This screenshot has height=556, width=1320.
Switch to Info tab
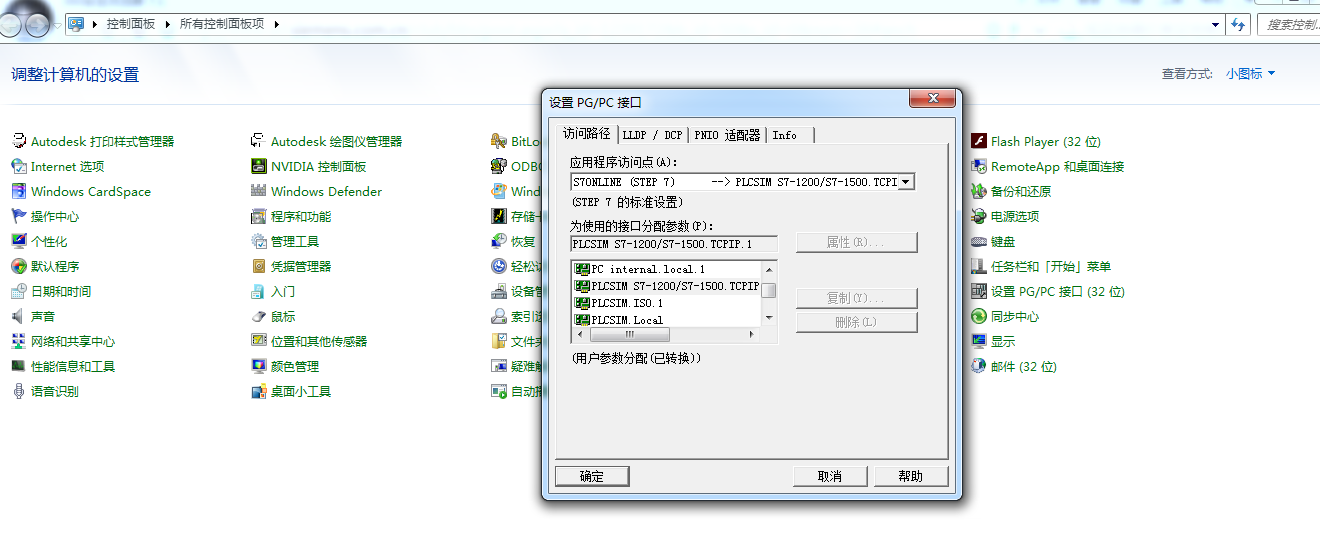(790, 135)
